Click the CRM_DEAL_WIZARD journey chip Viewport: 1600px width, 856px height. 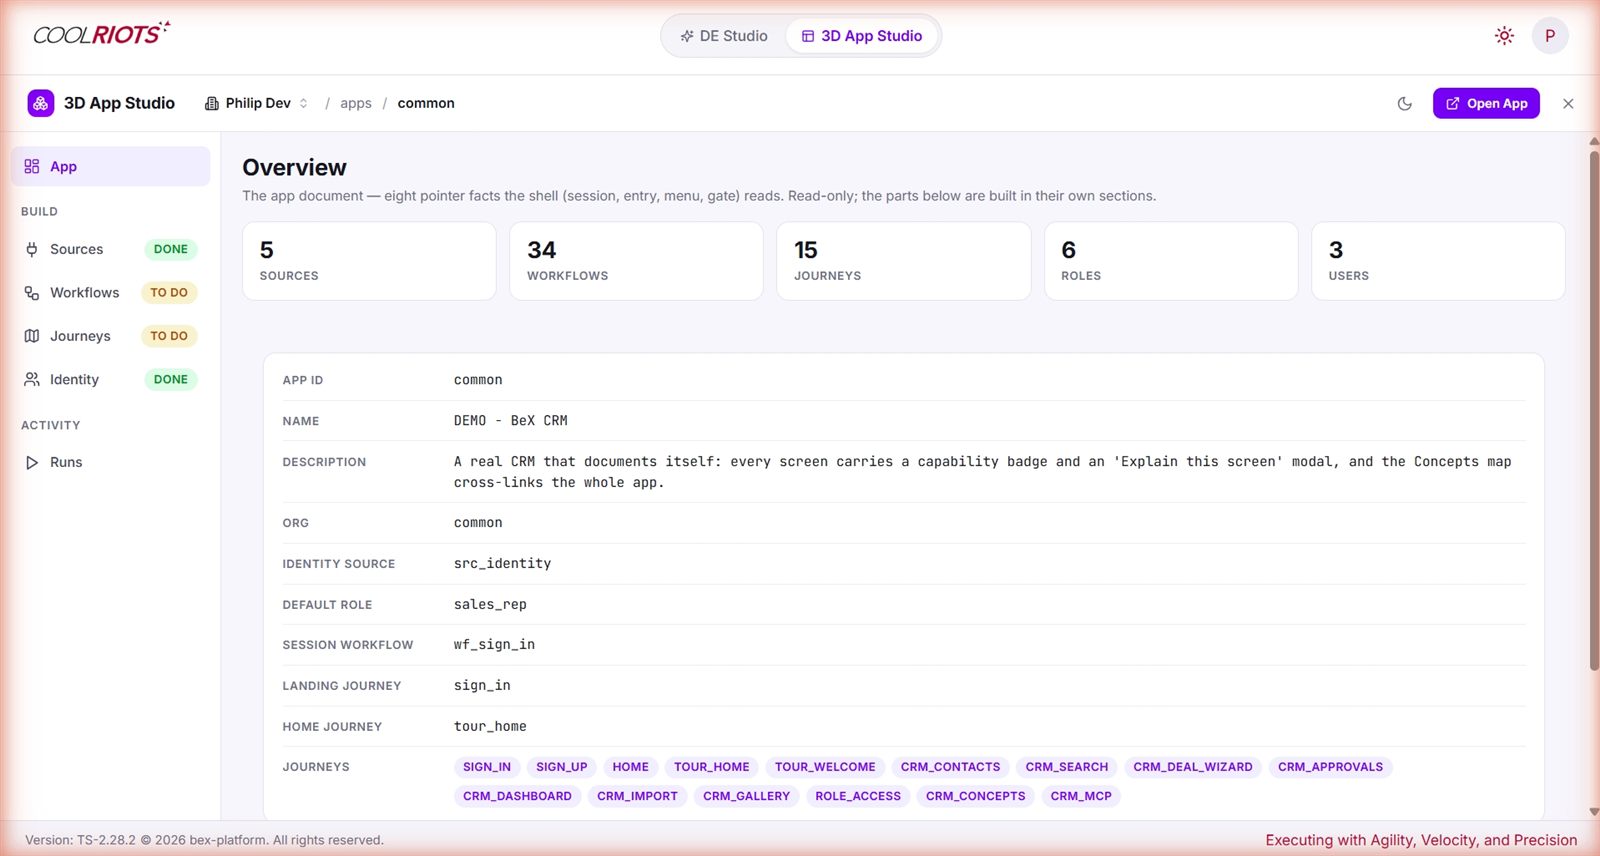coord(1193,767)
